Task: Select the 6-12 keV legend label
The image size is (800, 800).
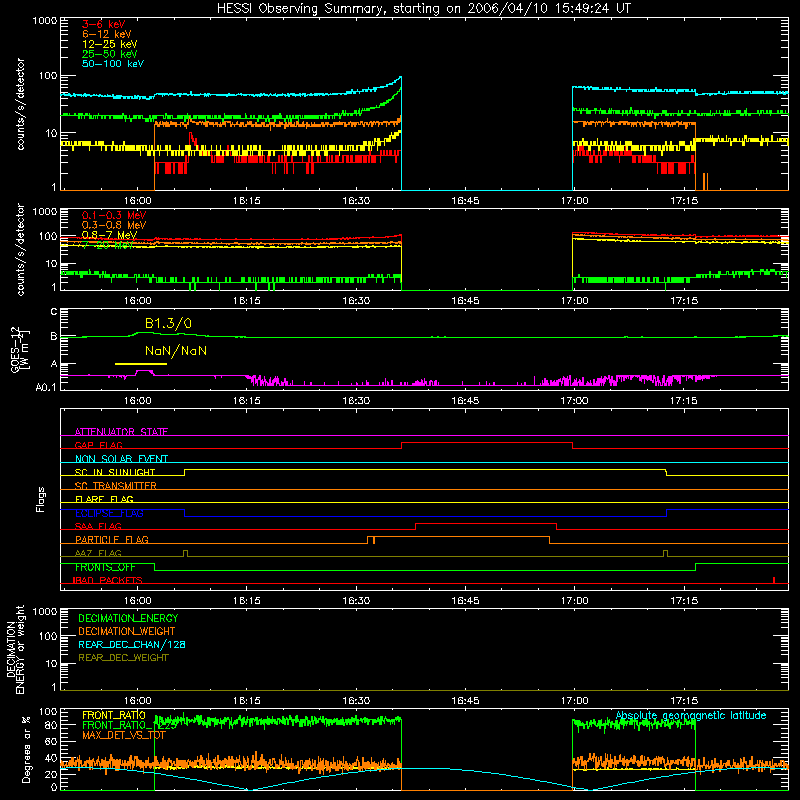Action: click(x=107, y=34)
